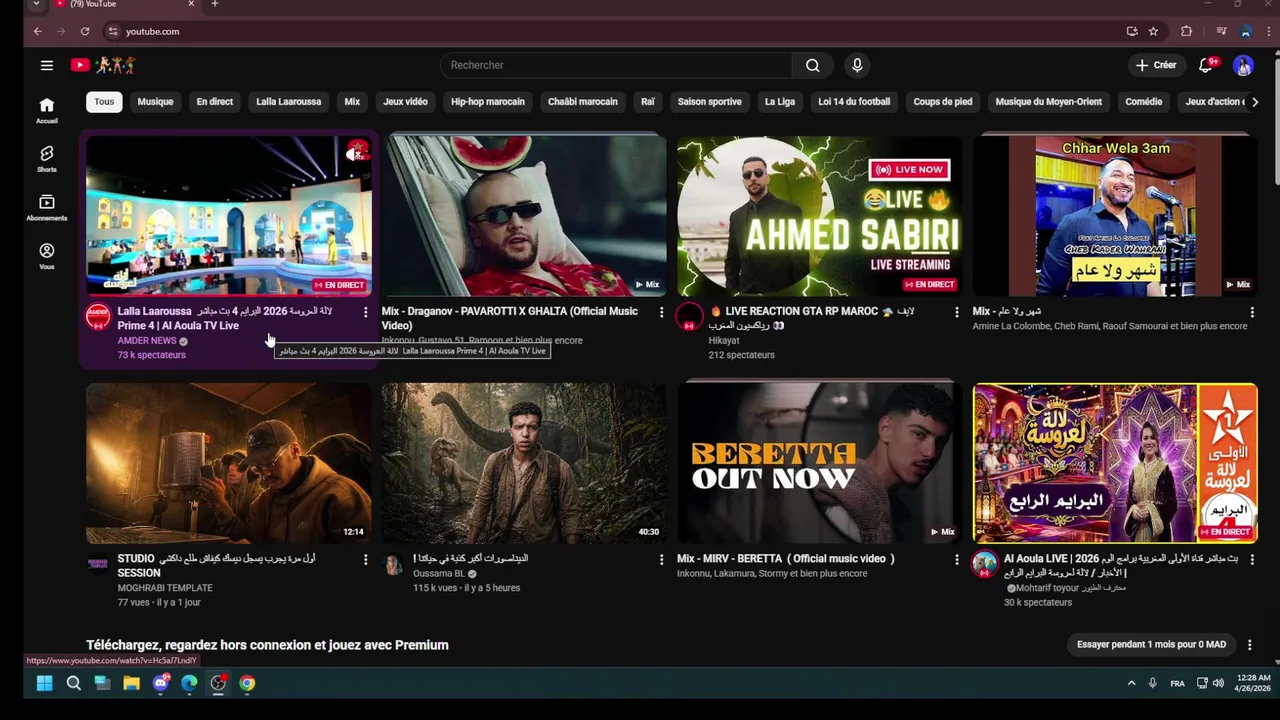View site information next to the URL
Image resolution: width=1280 pixels, height=720 pixels.
112,31
